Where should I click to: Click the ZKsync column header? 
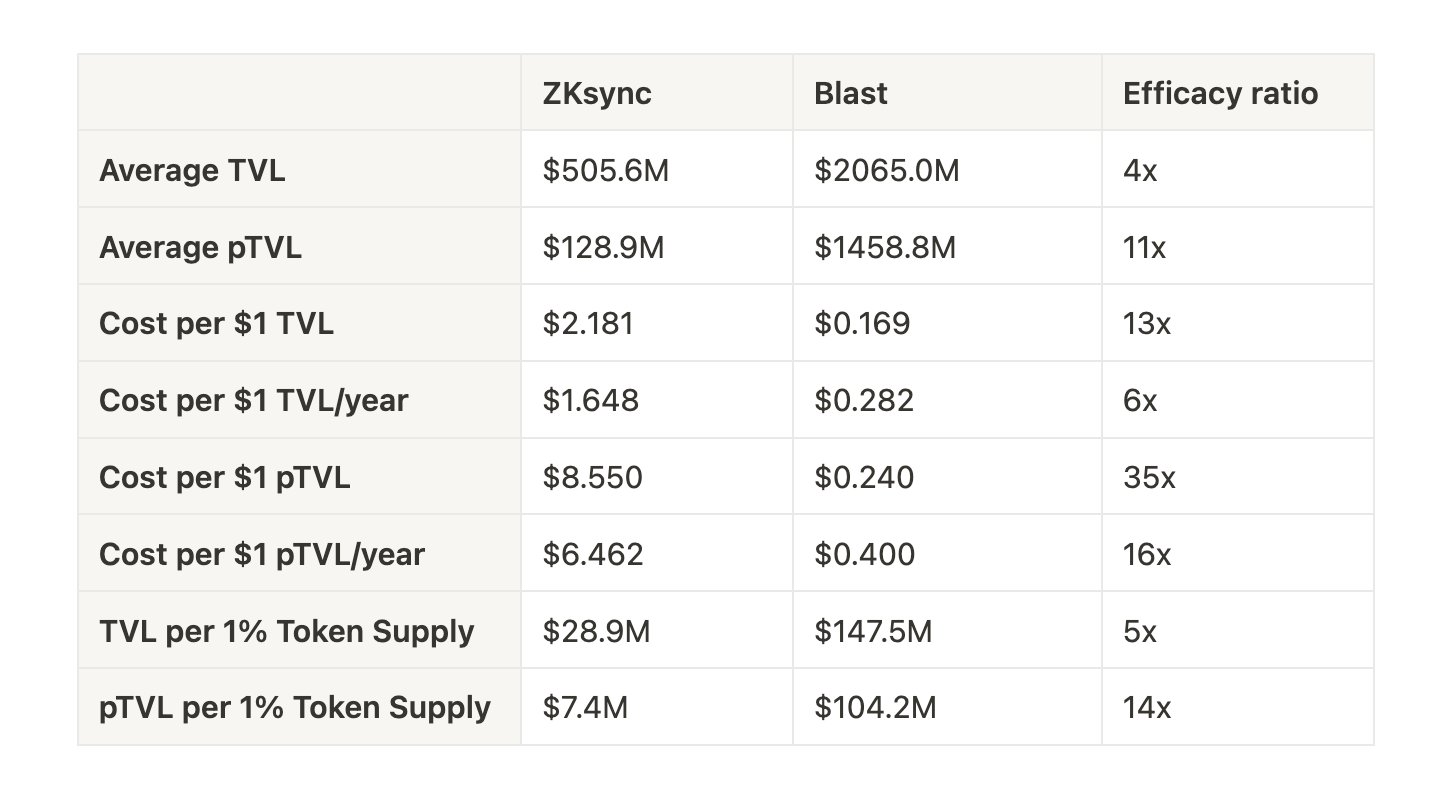pyautogui.click(x=597, y=93)
